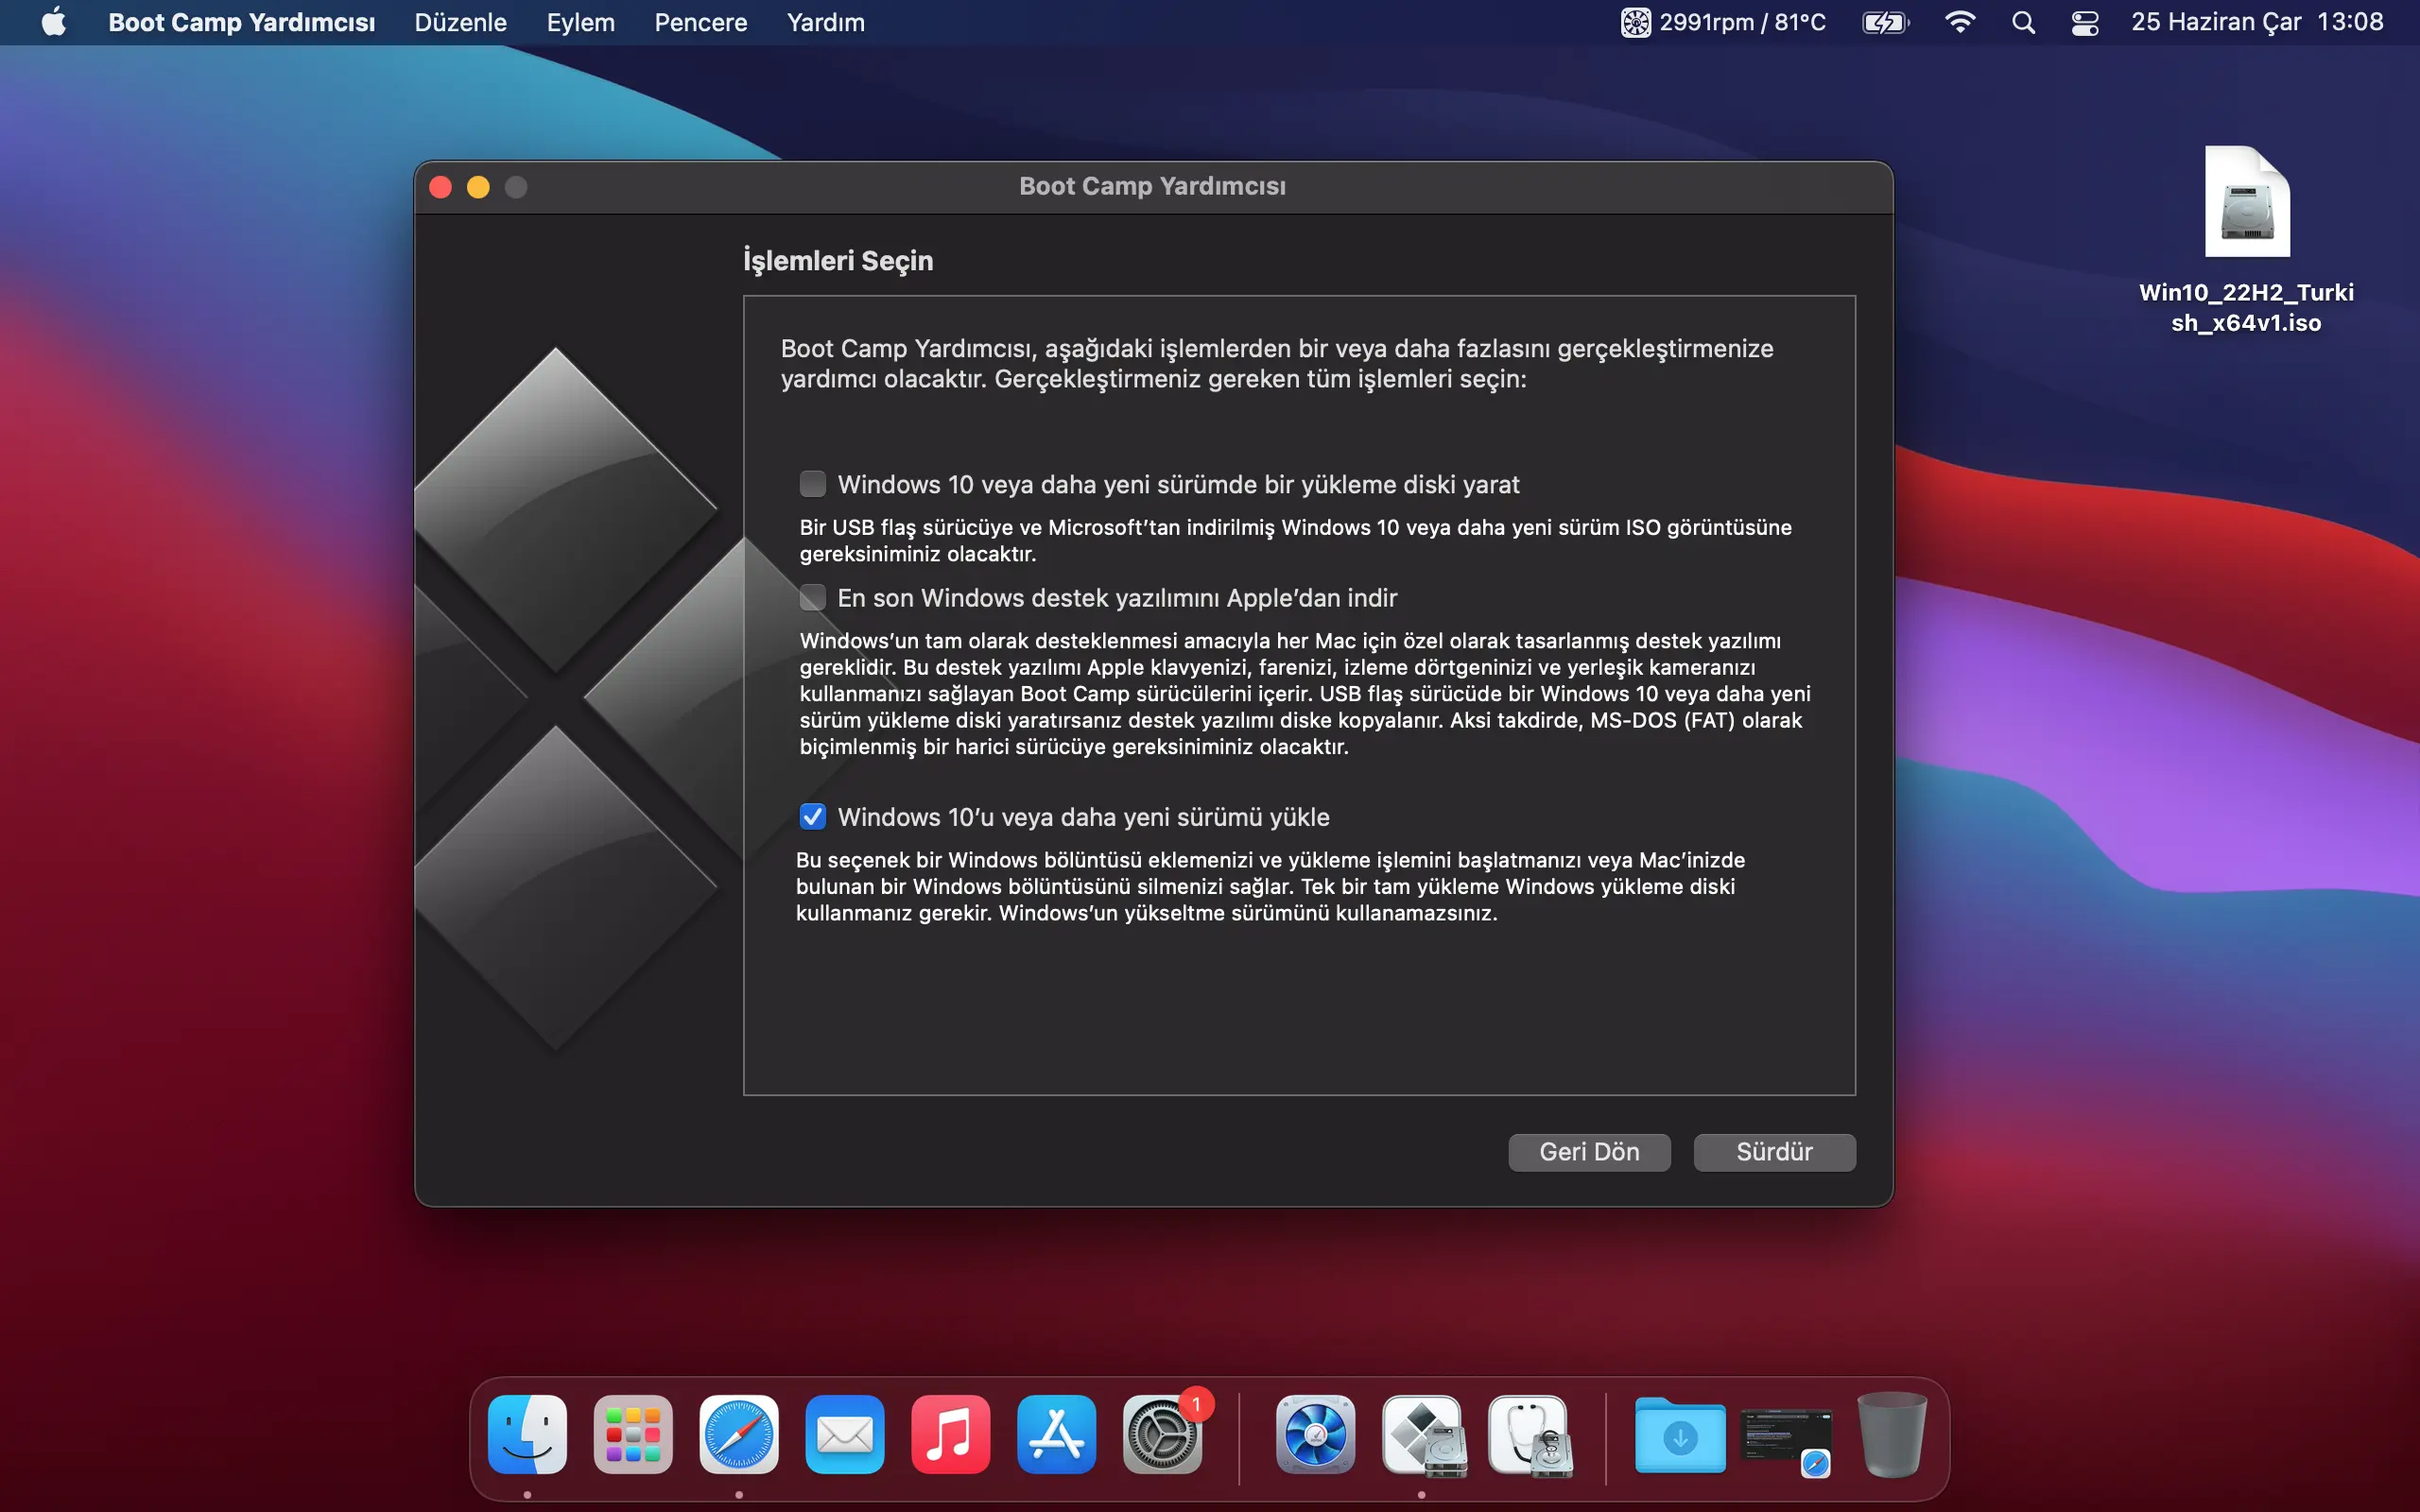This screenshot has height=1512, width=2420.
Task: Uncheck 'Windows 10'u veya daha yeni sürümü yükle'
Action: pos(813,817)
